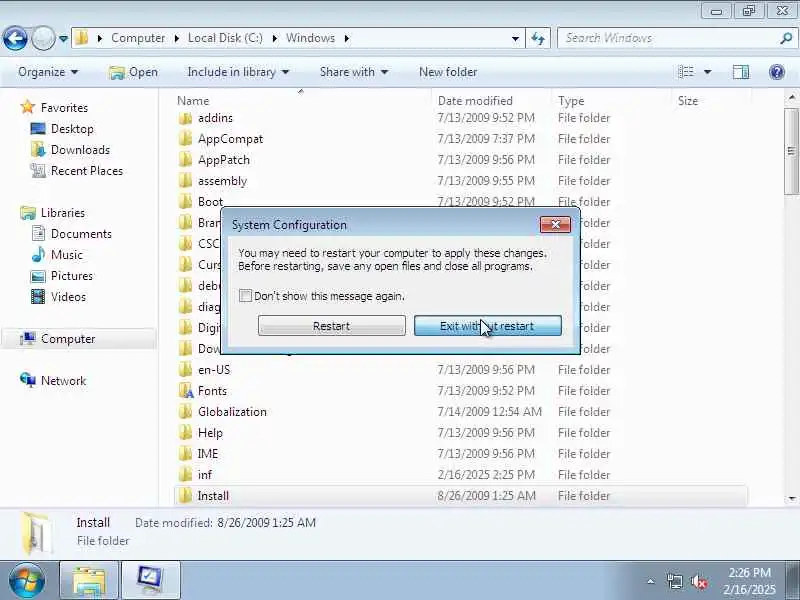Select the Install folder row
800x600 pixels.
point(461,496)
